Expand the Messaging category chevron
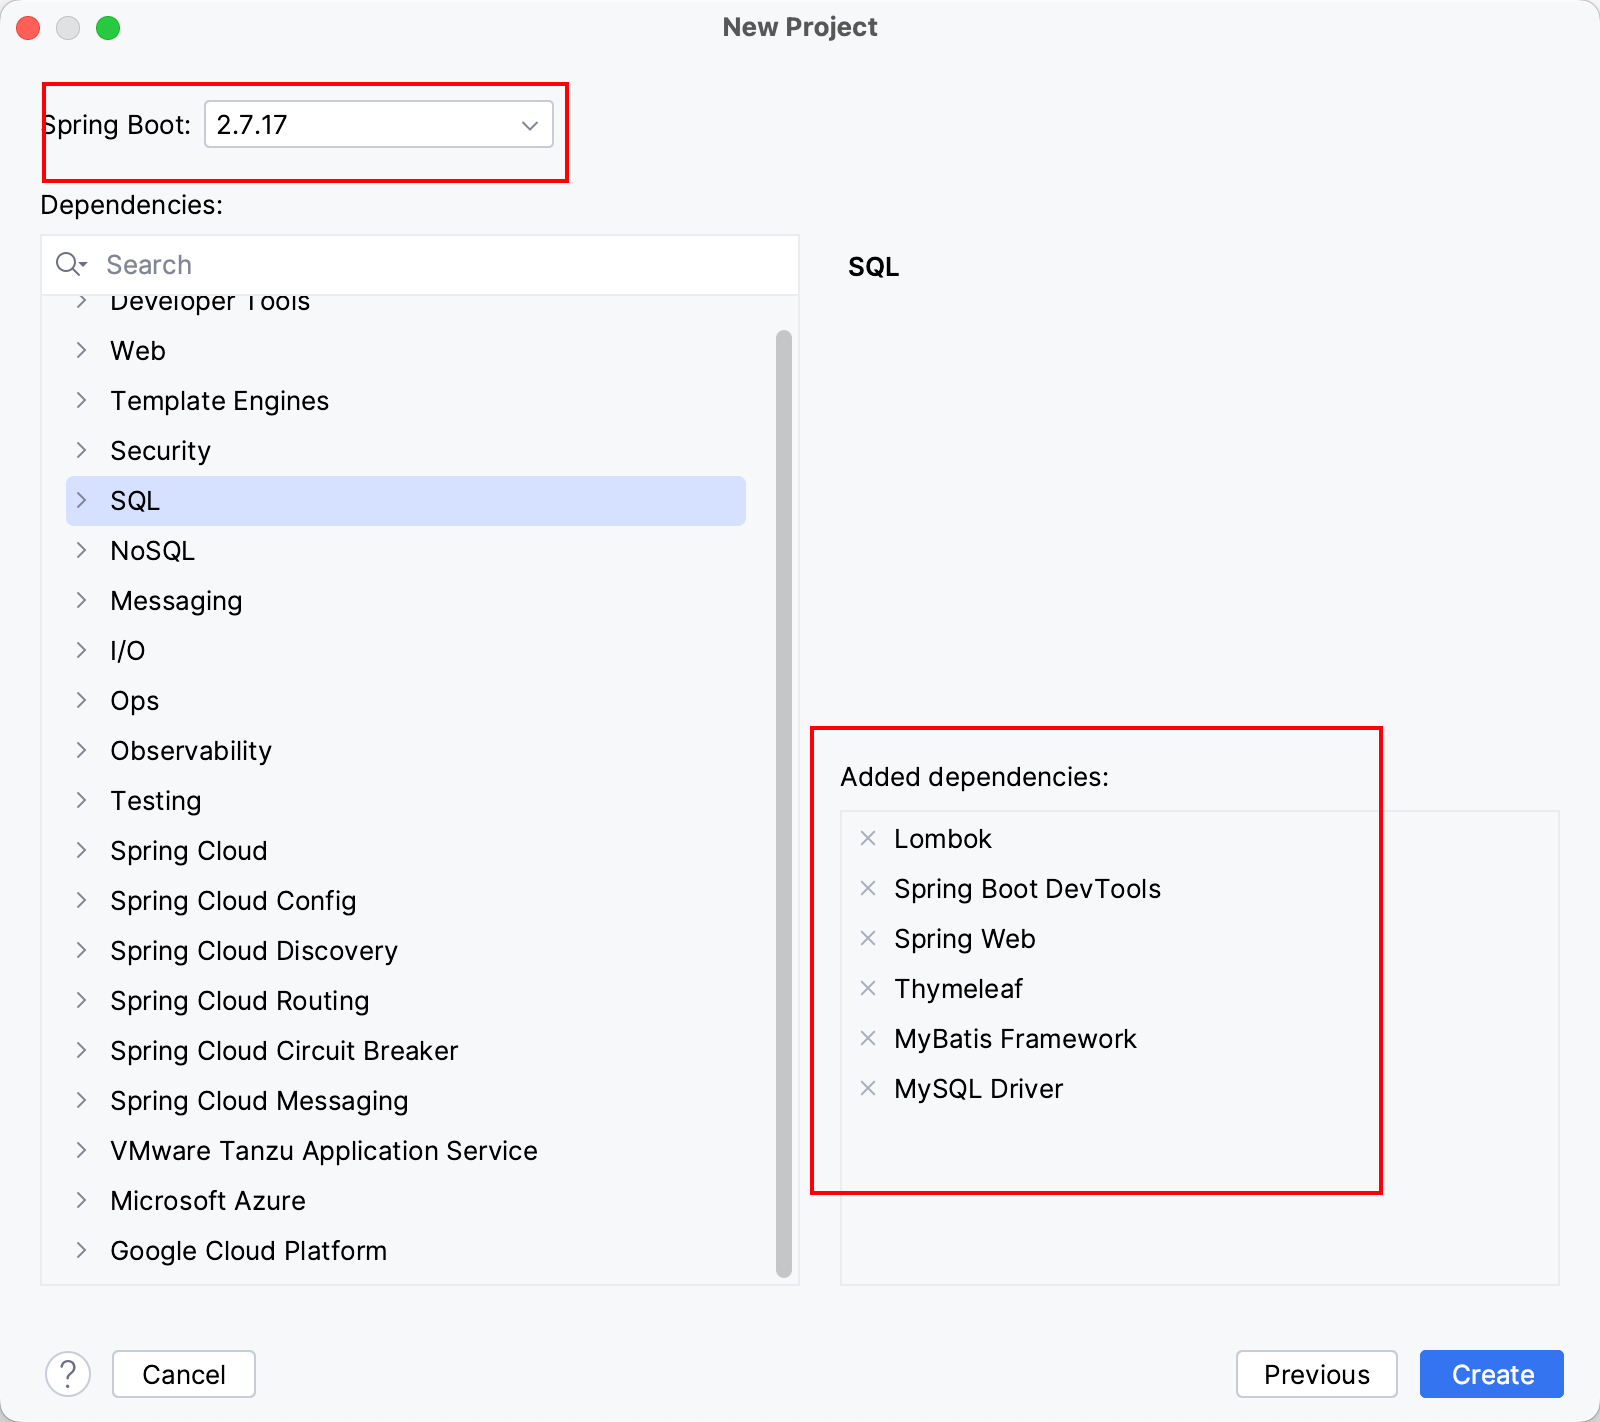Image resolution: width=1600 pixels, height=1422 pixels. pos(82,600)
